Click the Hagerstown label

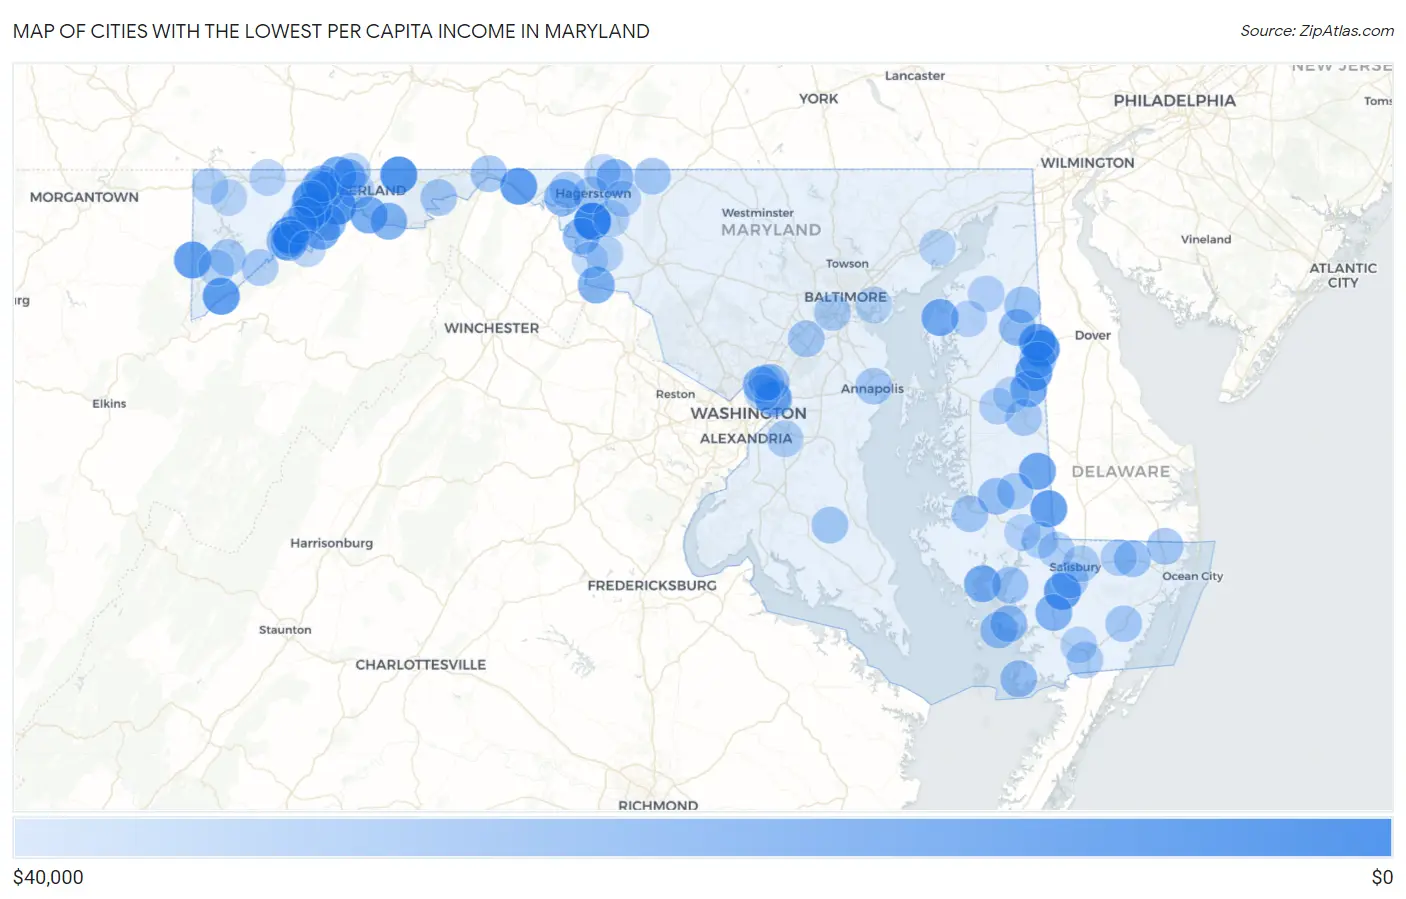593,193
